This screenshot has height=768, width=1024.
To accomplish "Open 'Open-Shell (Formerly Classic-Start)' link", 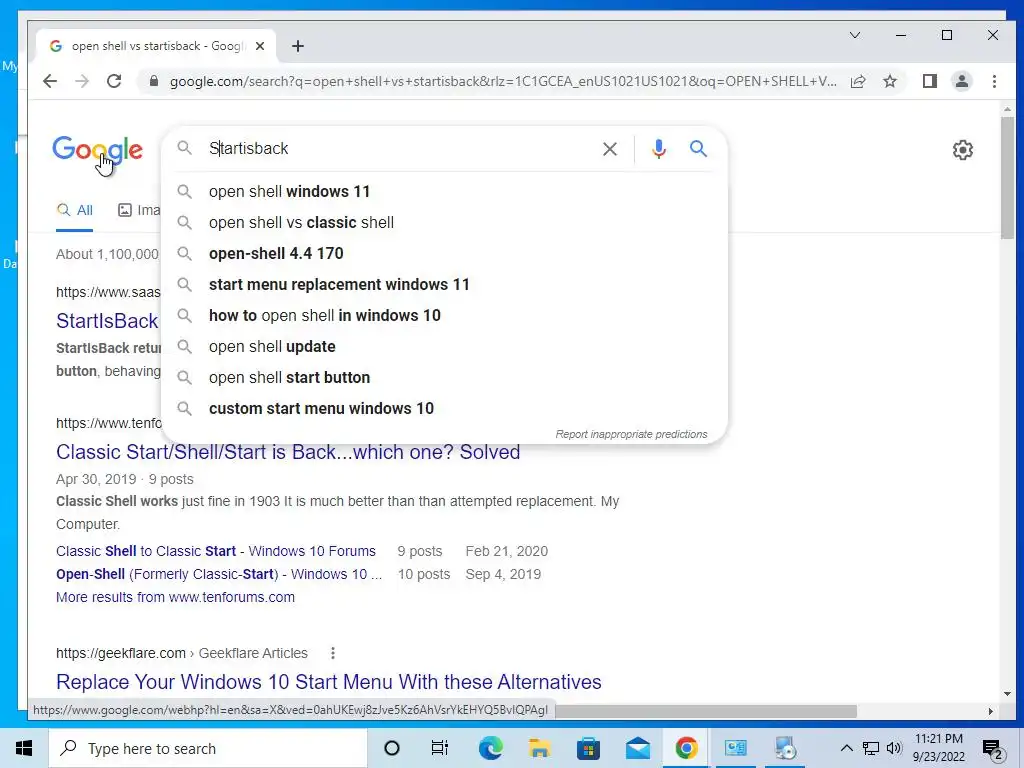I will pyautogui.click(x=219, y=574).
